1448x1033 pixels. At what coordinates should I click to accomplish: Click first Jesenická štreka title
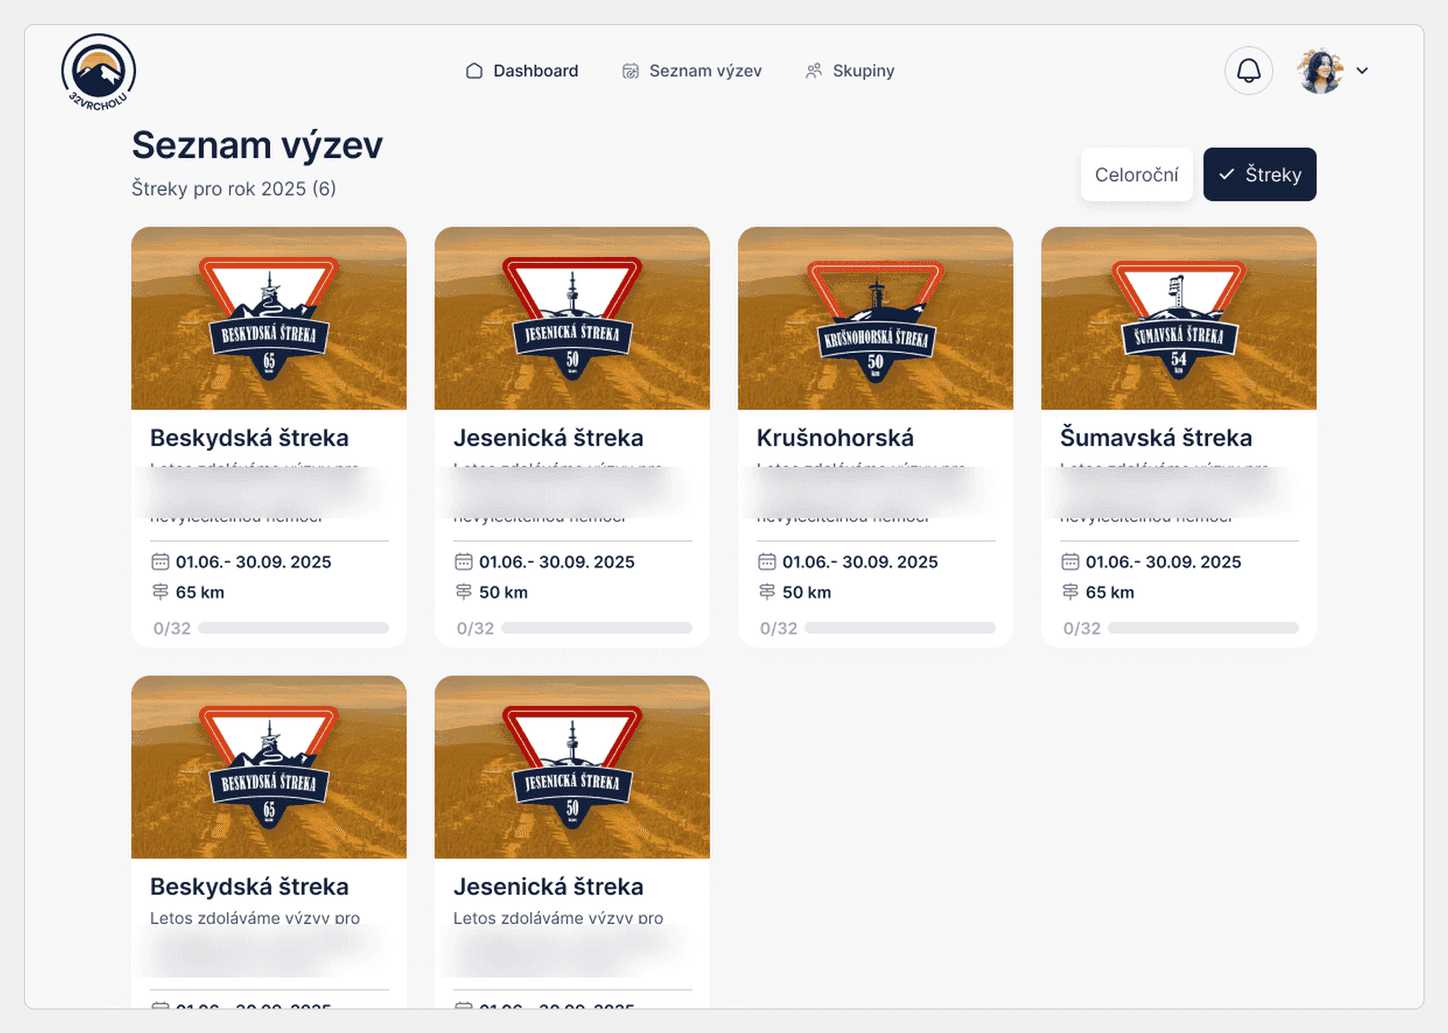pos(548,438)
